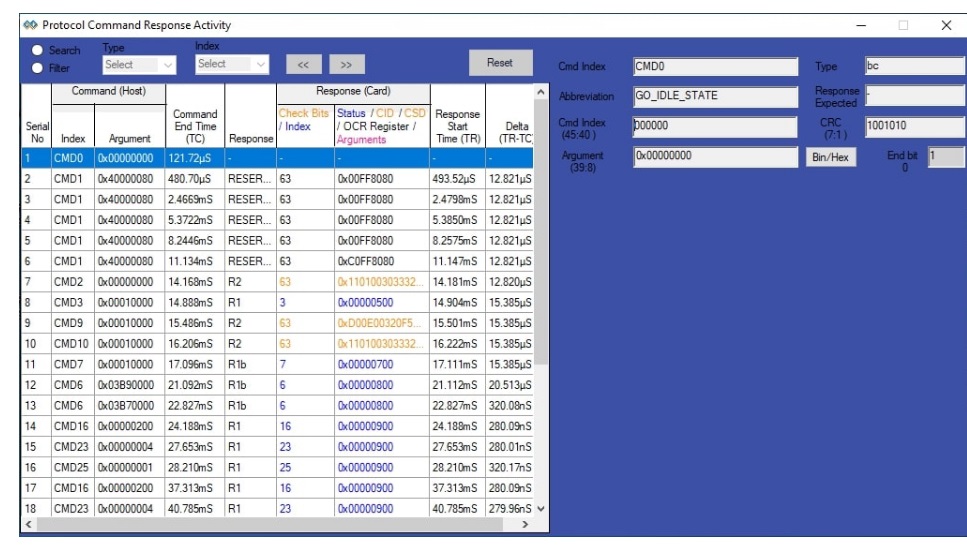Open the Index Select dropdown
Viewport: 967px width, 545px height.
(232, 64)
